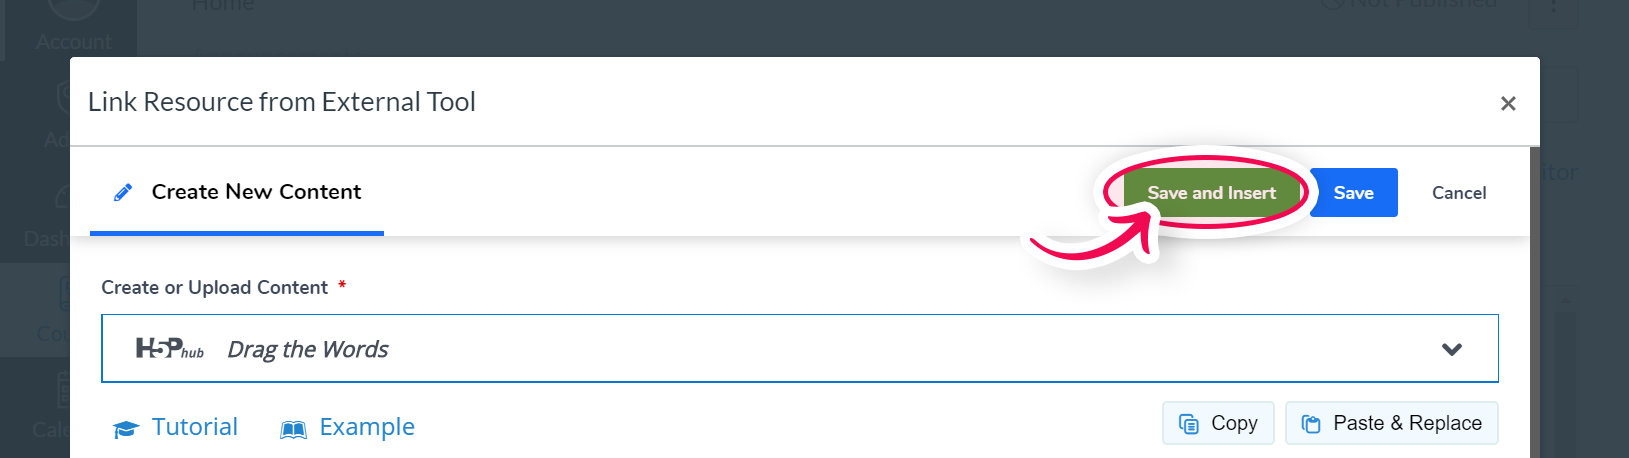
Task: Click the copy icon in the Copy button
Action: pyautogui.click(x=1189, y=424)
